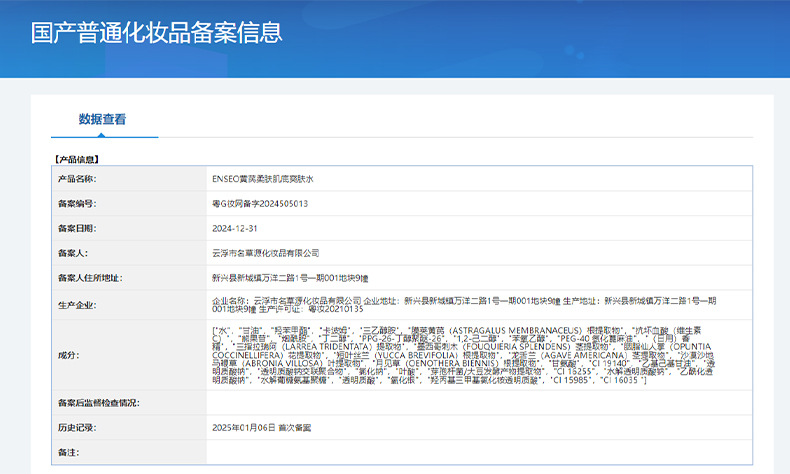Image resolution: width=790 pixels, height=474 pixels.
Task: Select the 【产品信息】 section heading
Action: click(77, 160)
